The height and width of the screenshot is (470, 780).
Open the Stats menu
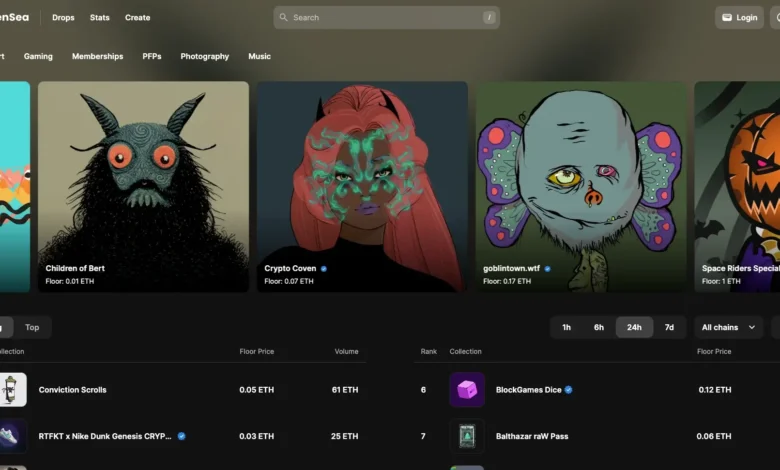[100, 18]
